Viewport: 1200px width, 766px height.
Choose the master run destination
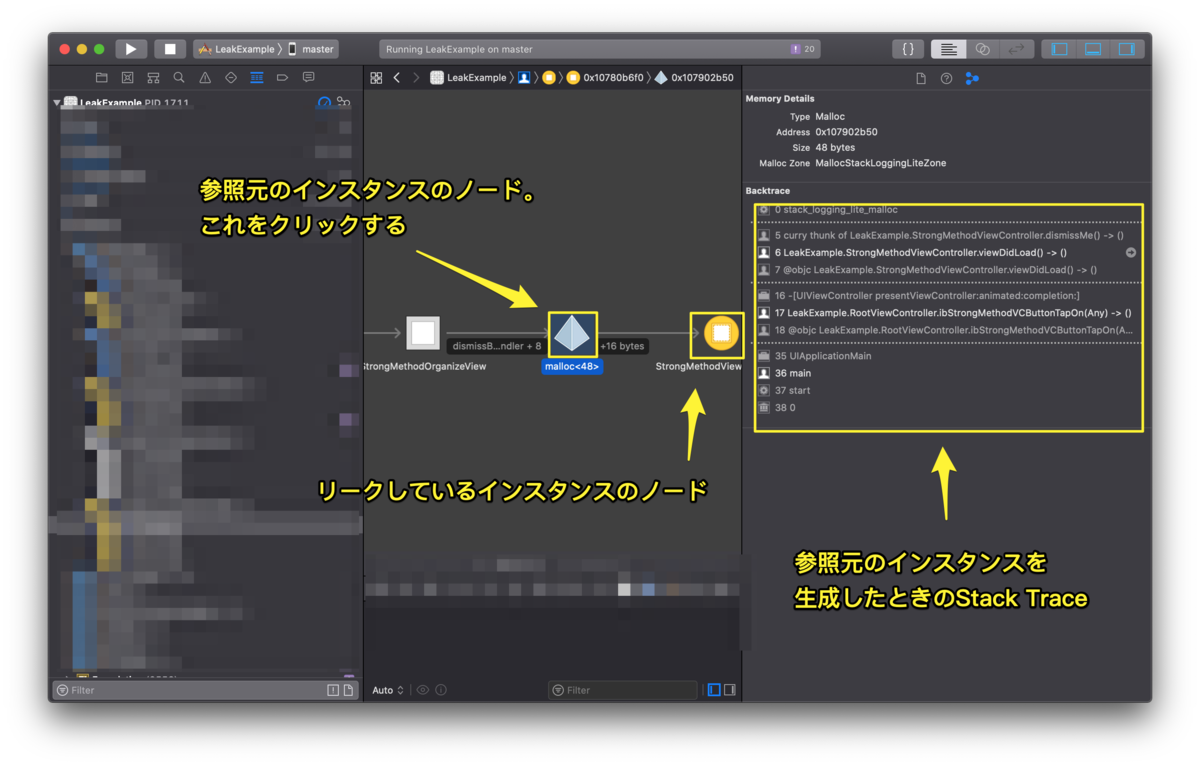coord(312,49)
